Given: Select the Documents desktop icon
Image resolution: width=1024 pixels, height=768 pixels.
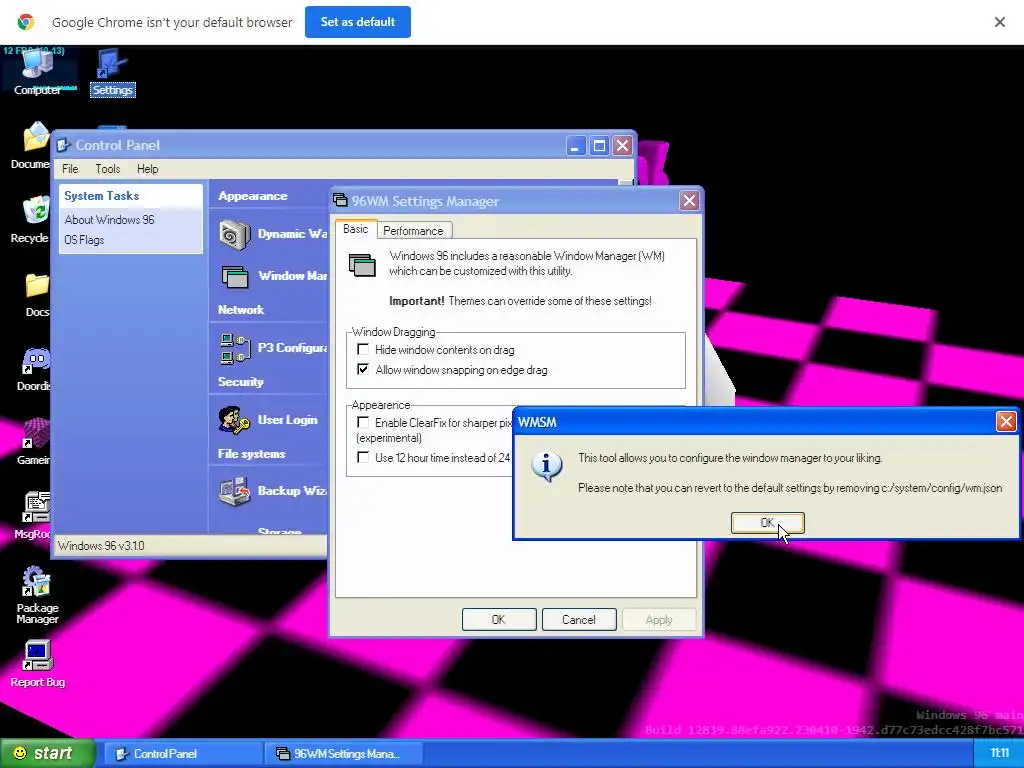Looking at the screenshot, I should (30, 146).
